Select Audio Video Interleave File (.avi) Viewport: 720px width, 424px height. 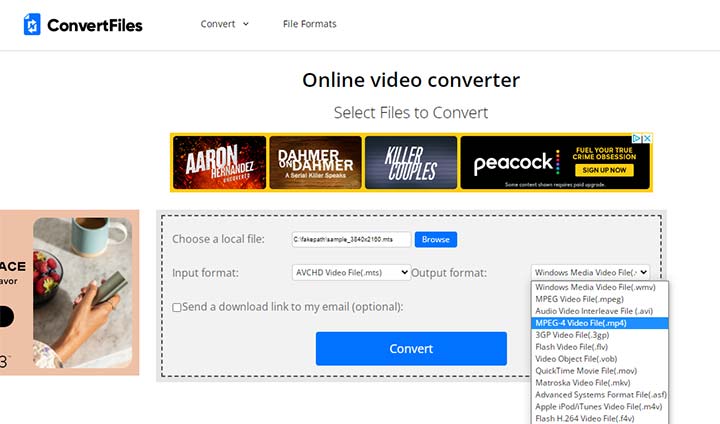click(600, 311)
